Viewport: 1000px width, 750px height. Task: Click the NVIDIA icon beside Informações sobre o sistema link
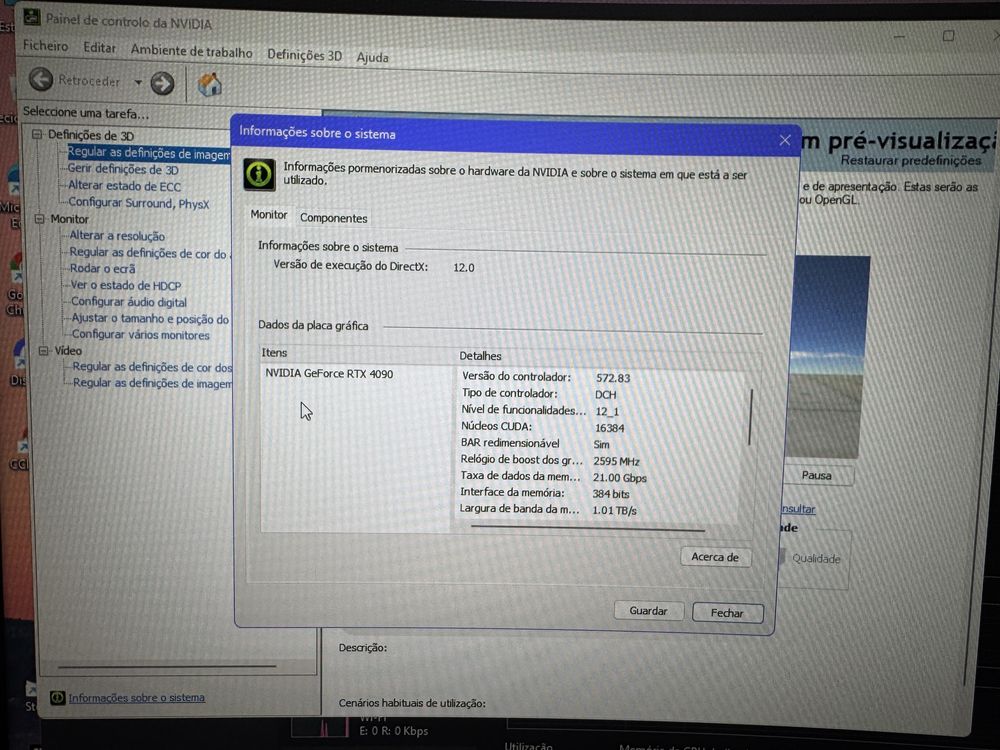click(57, 697)
